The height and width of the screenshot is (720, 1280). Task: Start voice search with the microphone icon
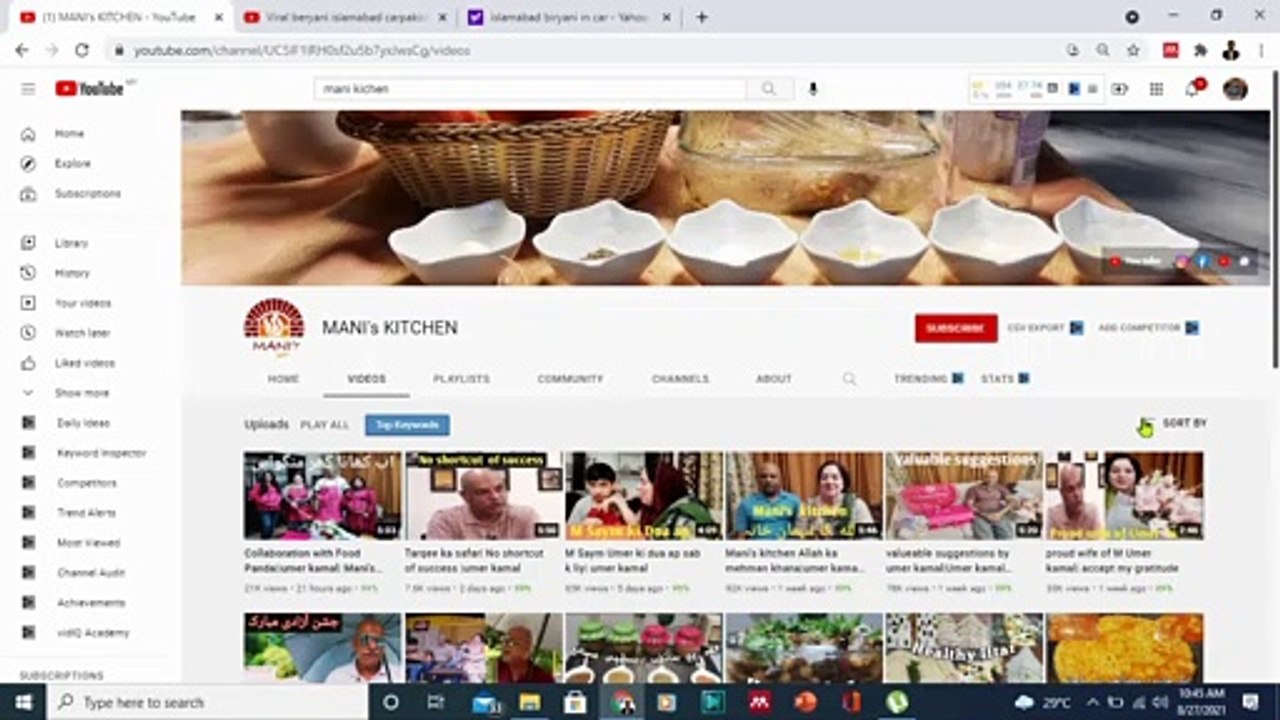[x=813, y=89]
